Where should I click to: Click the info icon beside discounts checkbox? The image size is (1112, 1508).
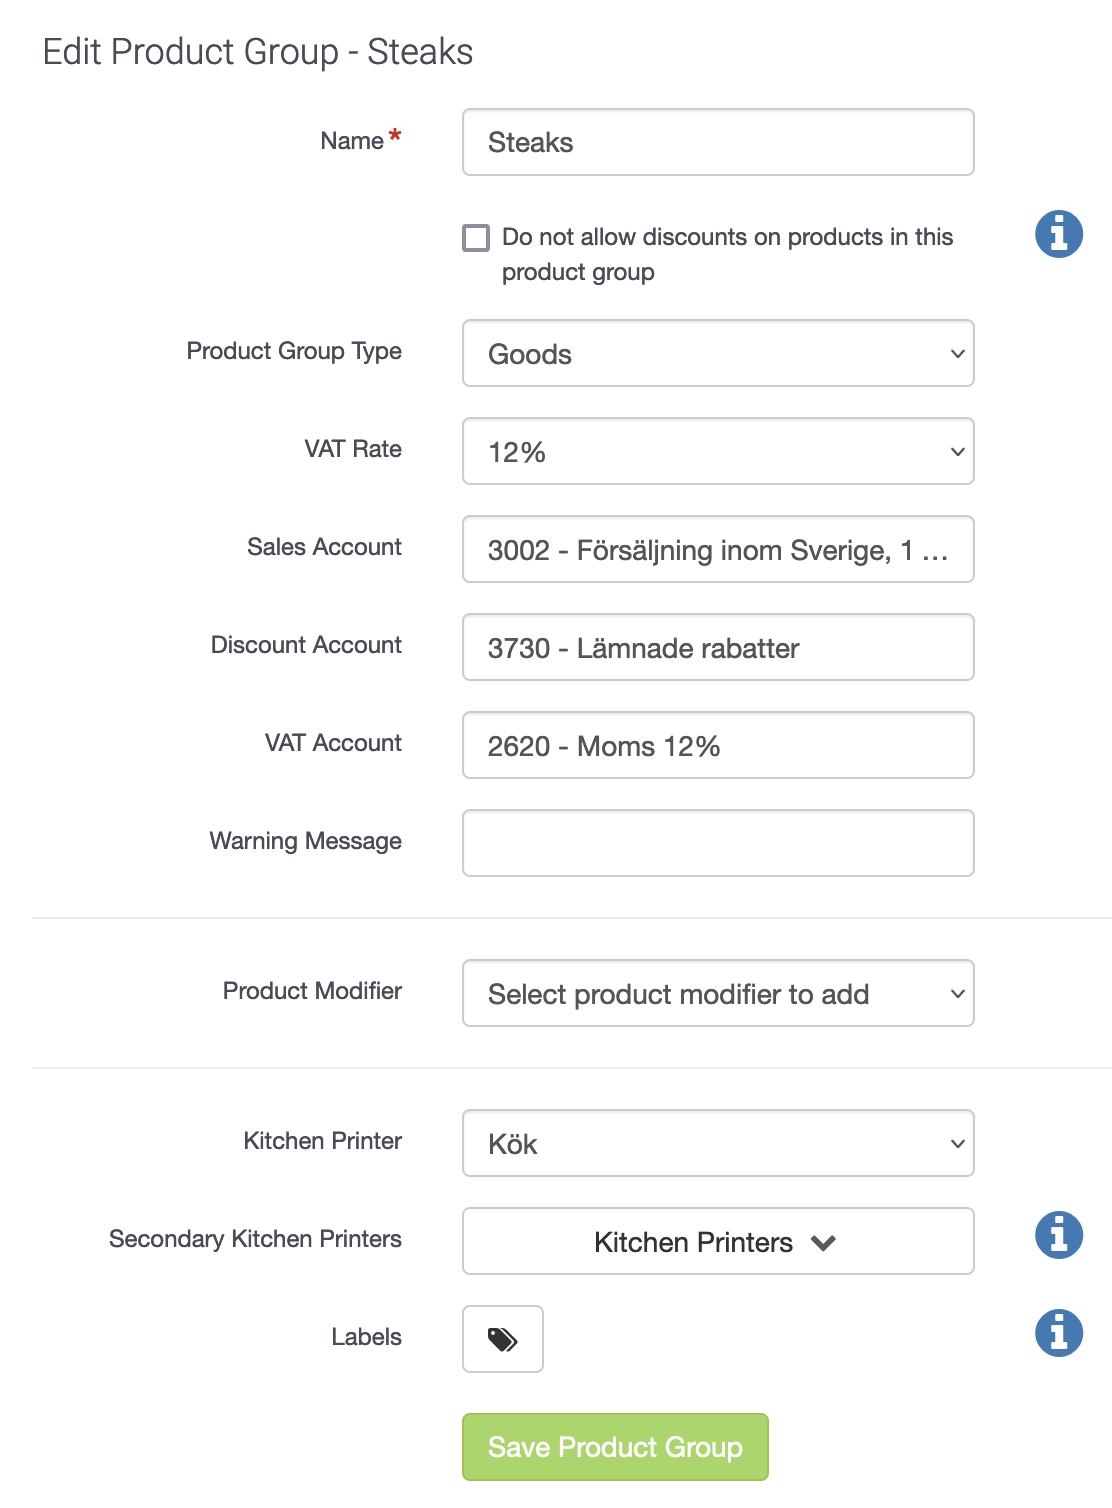coord(1059,234)
